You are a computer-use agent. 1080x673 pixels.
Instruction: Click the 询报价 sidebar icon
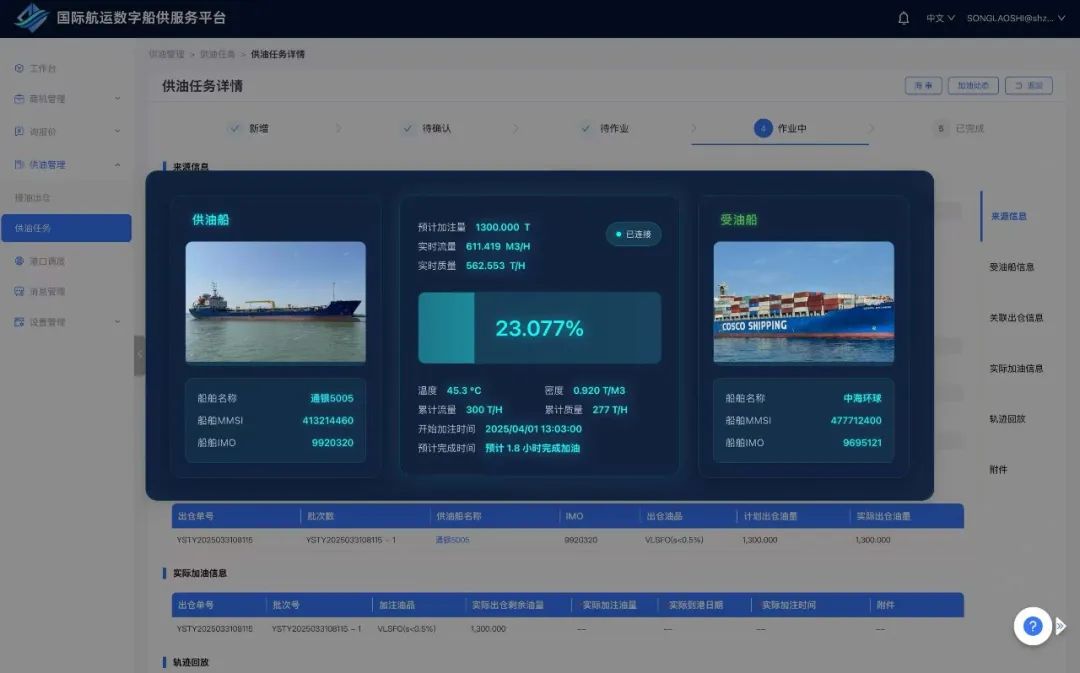19,131
